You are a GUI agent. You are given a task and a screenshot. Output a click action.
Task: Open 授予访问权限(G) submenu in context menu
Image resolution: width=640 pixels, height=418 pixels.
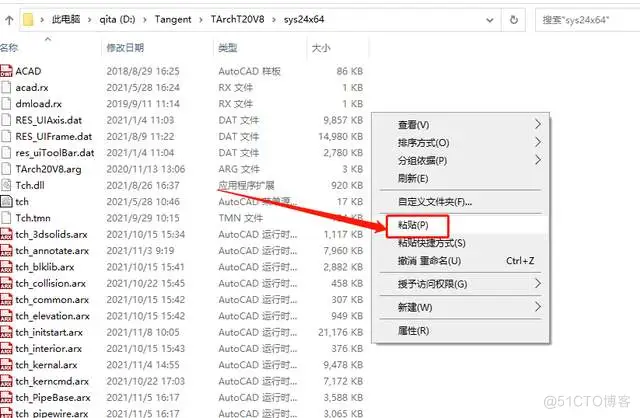(x=460, y=284)
